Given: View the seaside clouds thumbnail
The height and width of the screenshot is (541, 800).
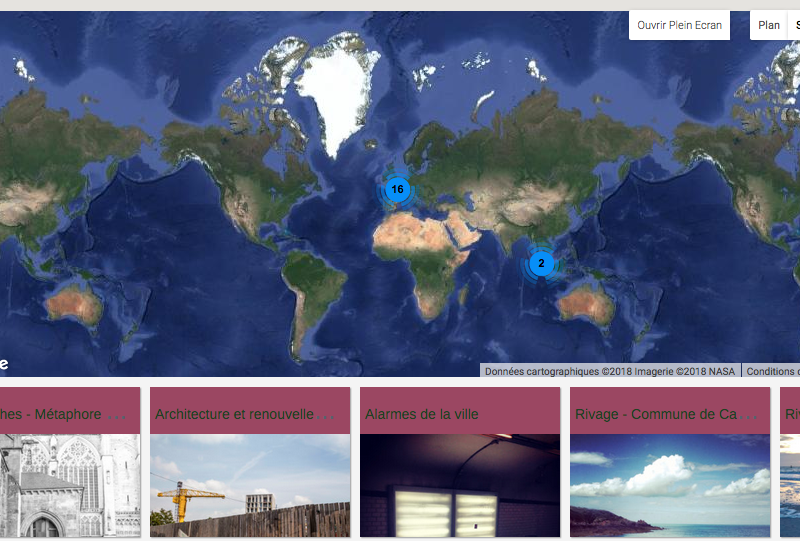Looking at the screenshot, I should coord(670,485).
